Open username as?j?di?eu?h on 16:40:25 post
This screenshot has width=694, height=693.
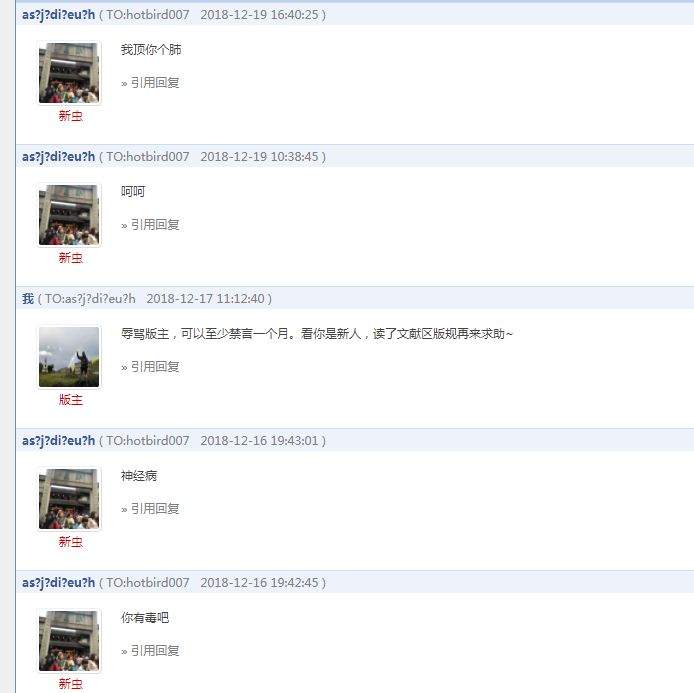point(58,15)
